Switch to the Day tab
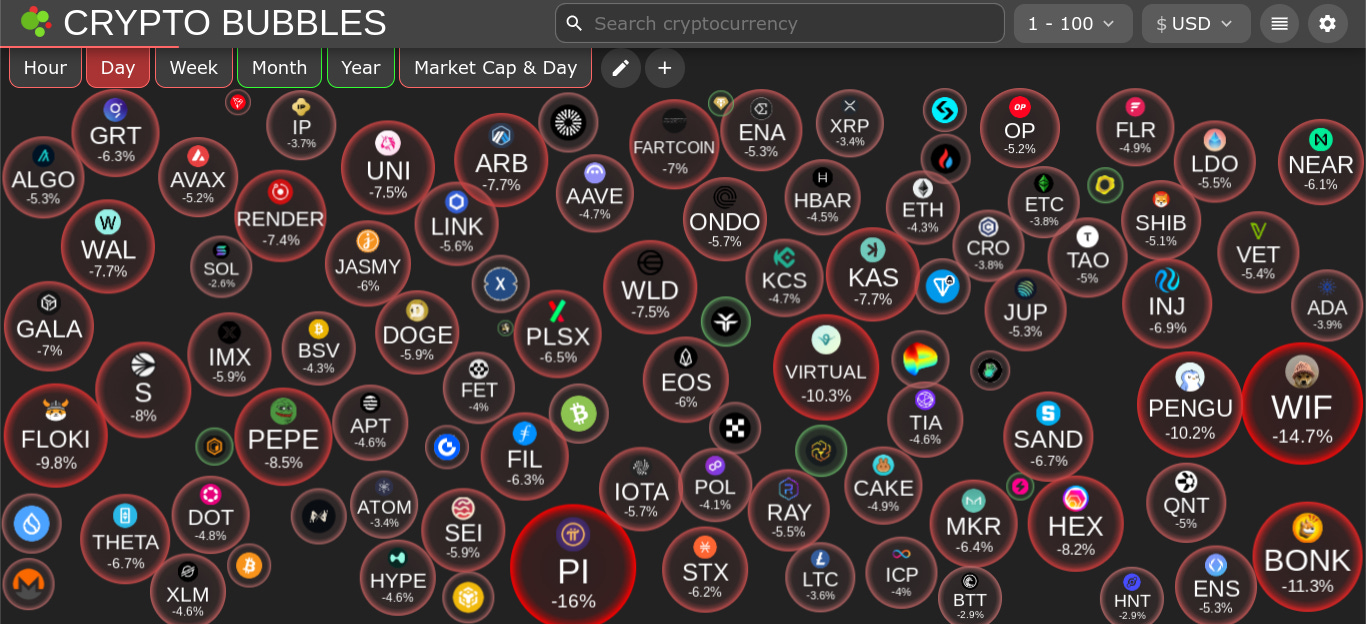This screenshot has height=624, width=1366. 118,68
